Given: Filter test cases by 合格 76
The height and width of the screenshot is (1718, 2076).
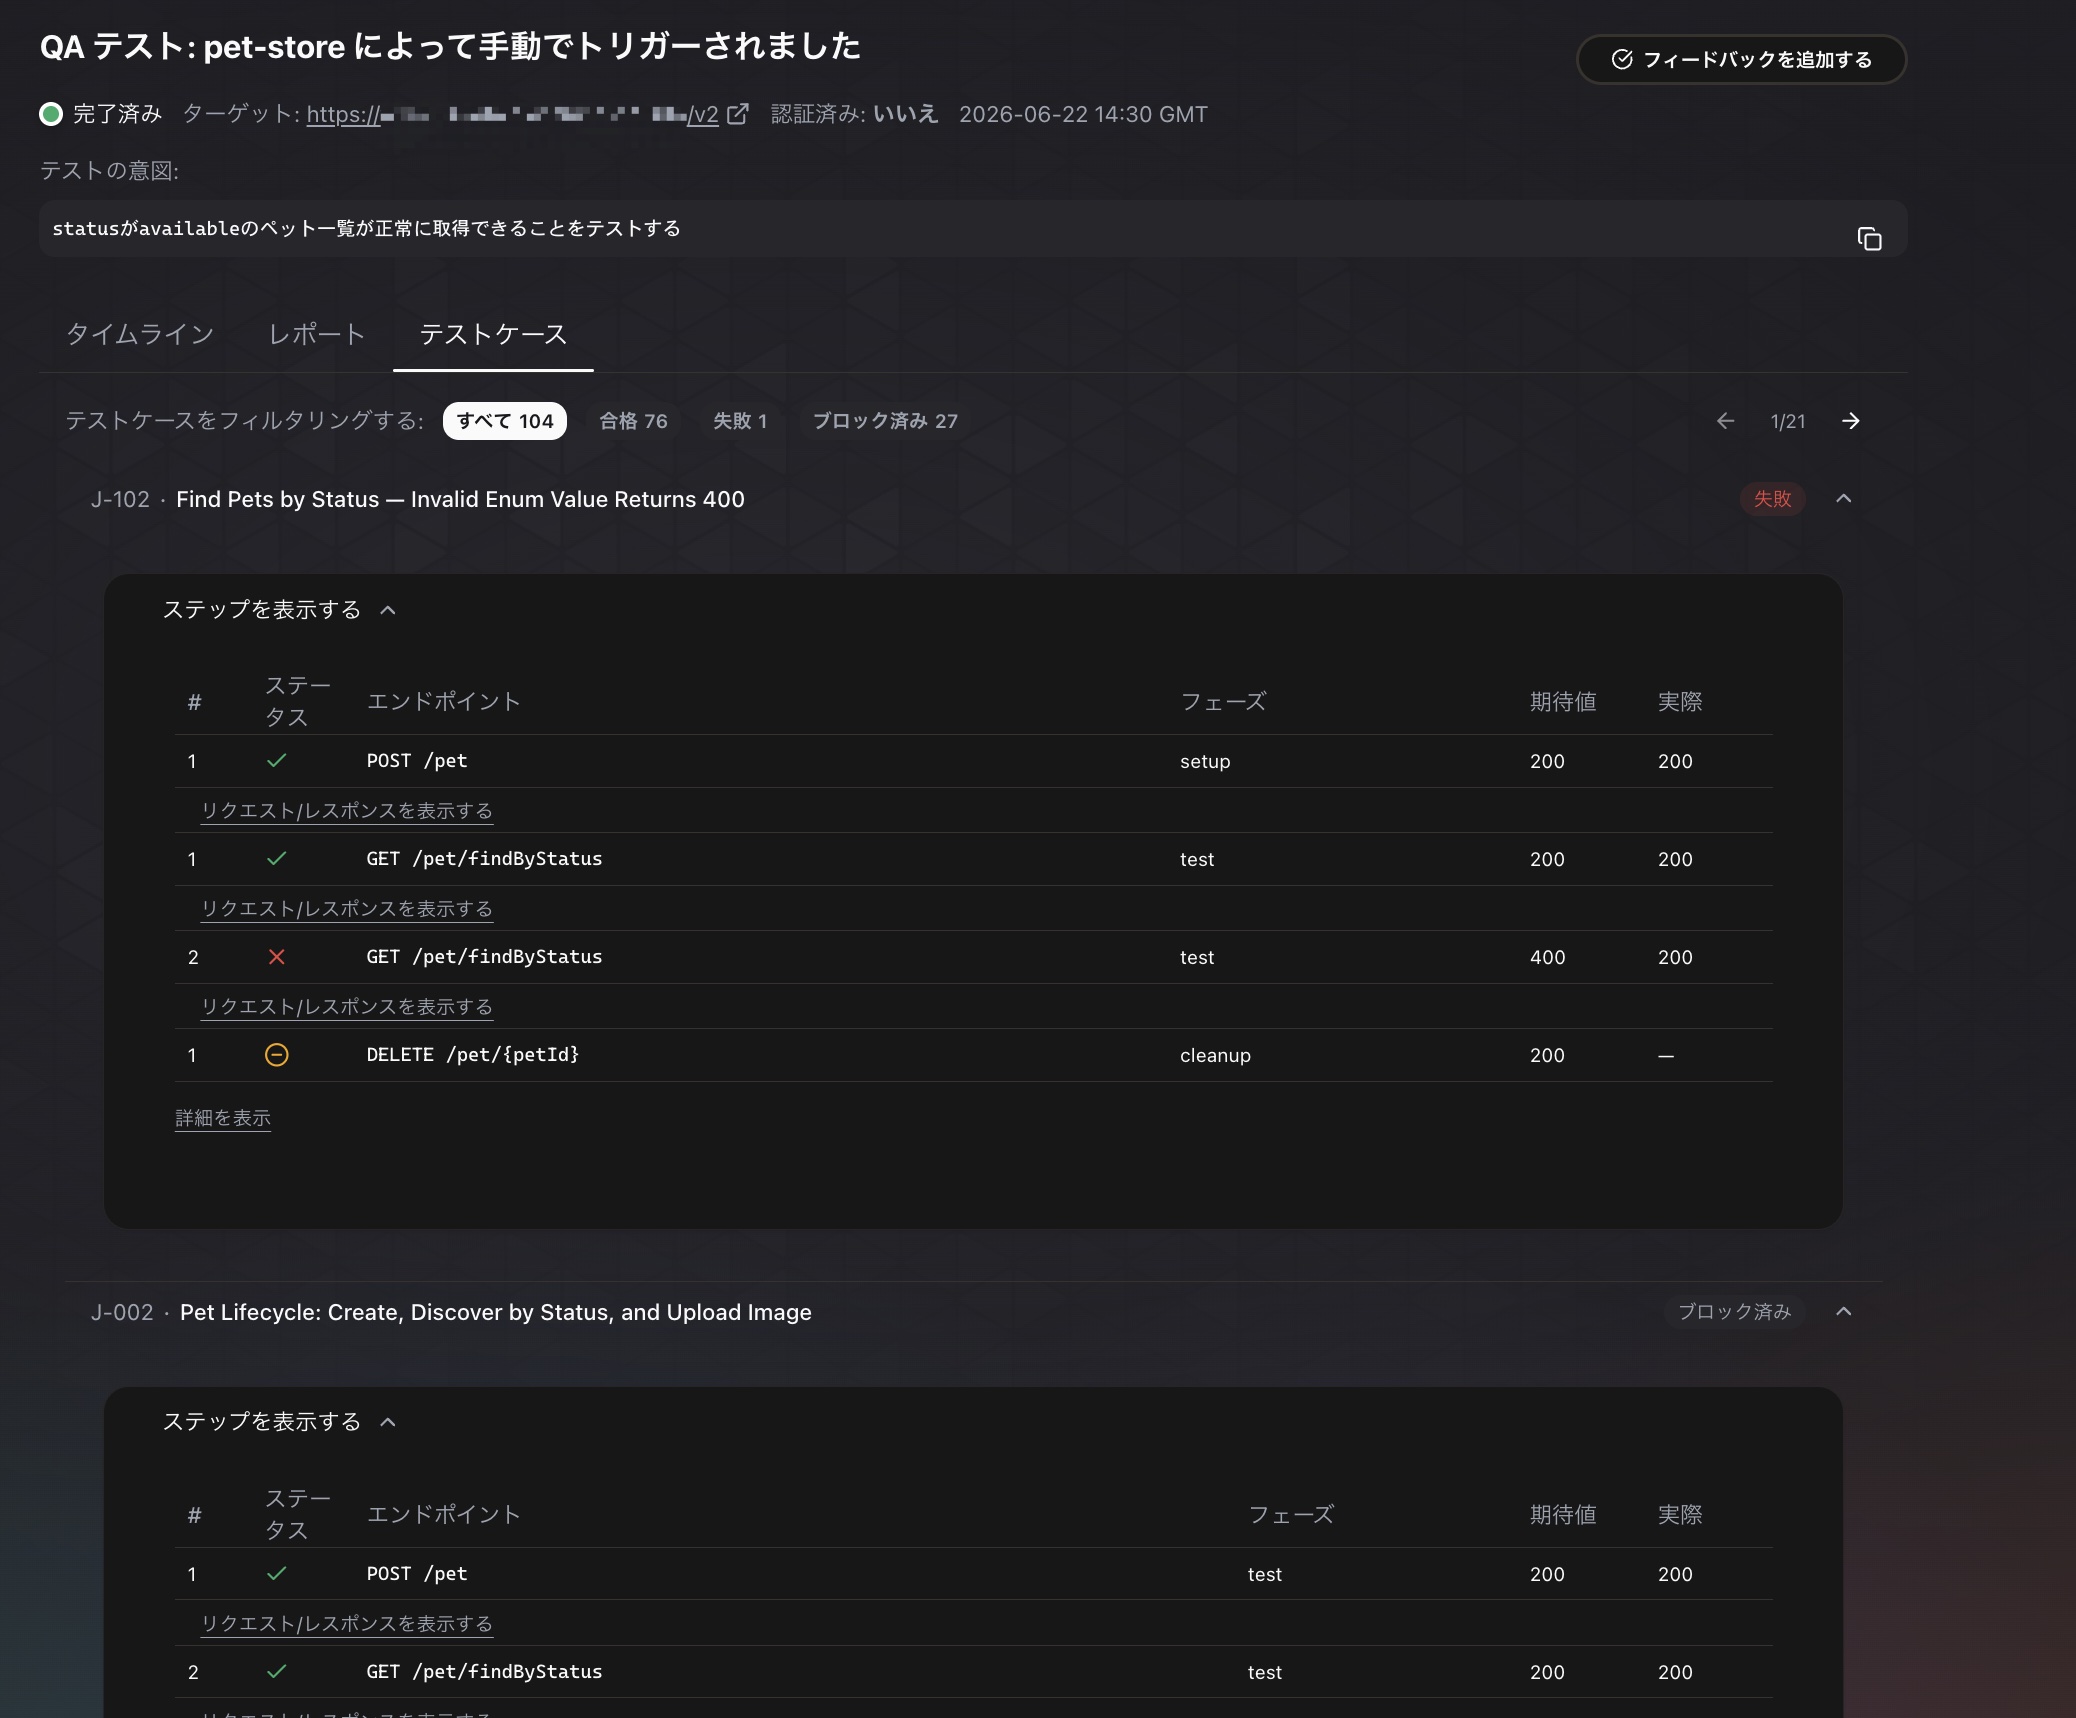Looking at the screenshot, I should (x=633, y=421).
